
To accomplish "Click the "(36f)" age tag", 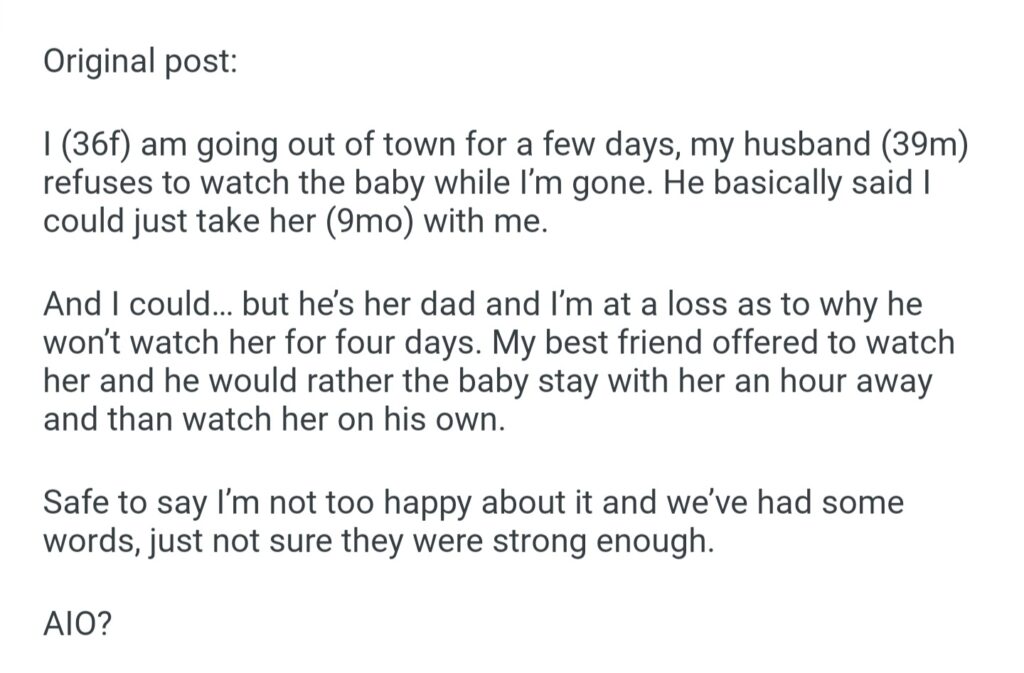I will coord(98,146).
